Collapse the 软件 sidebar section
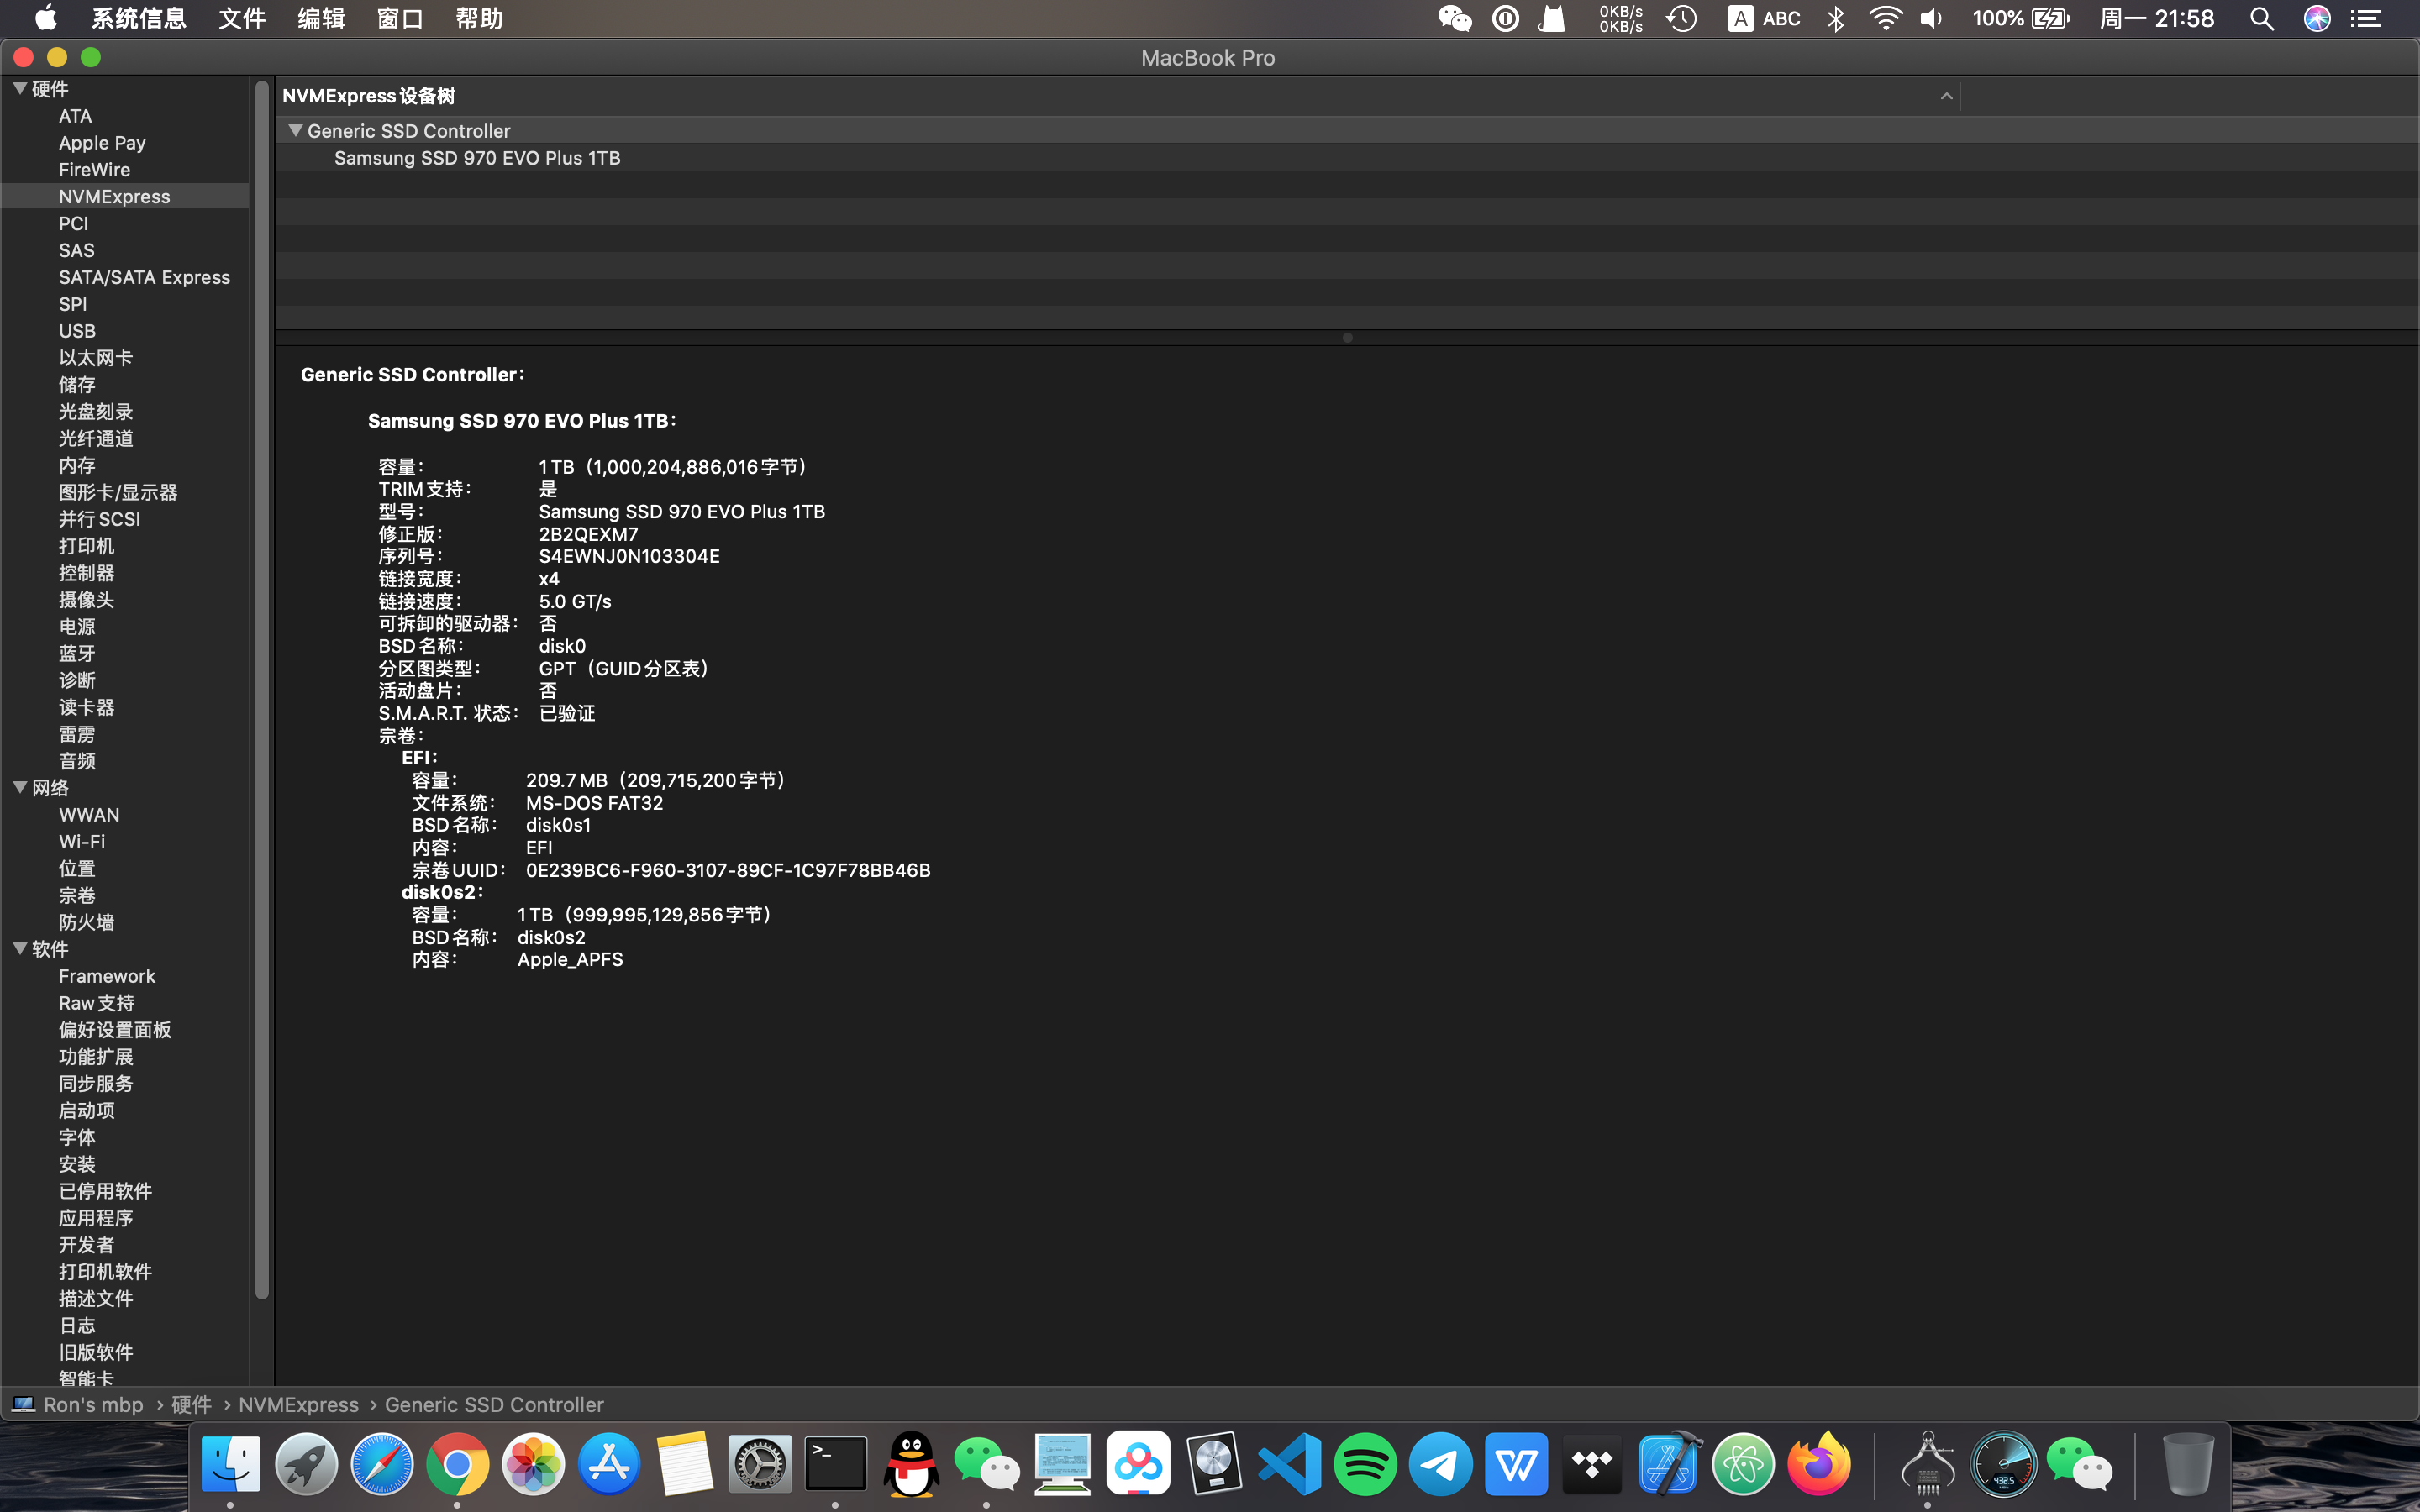 click(19, 949)
